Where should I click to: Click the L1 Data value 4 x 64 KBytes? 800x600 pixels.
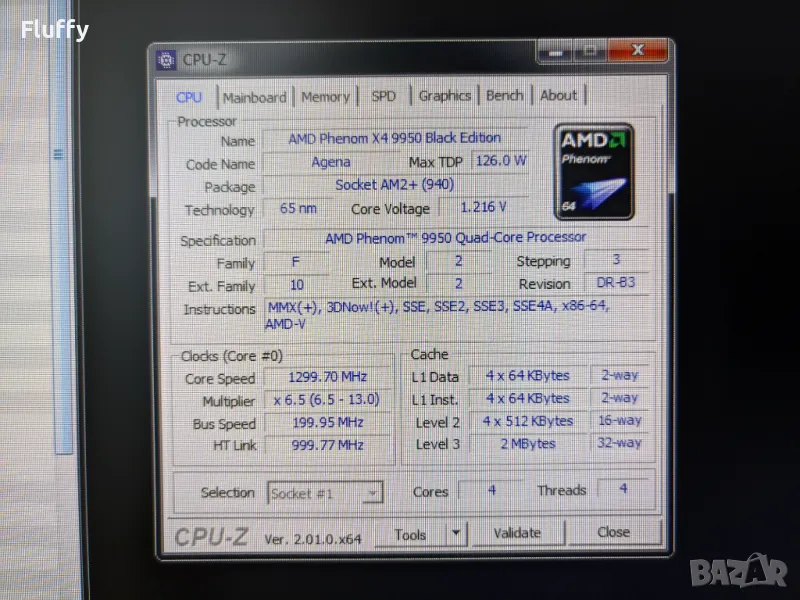point(528,376)
